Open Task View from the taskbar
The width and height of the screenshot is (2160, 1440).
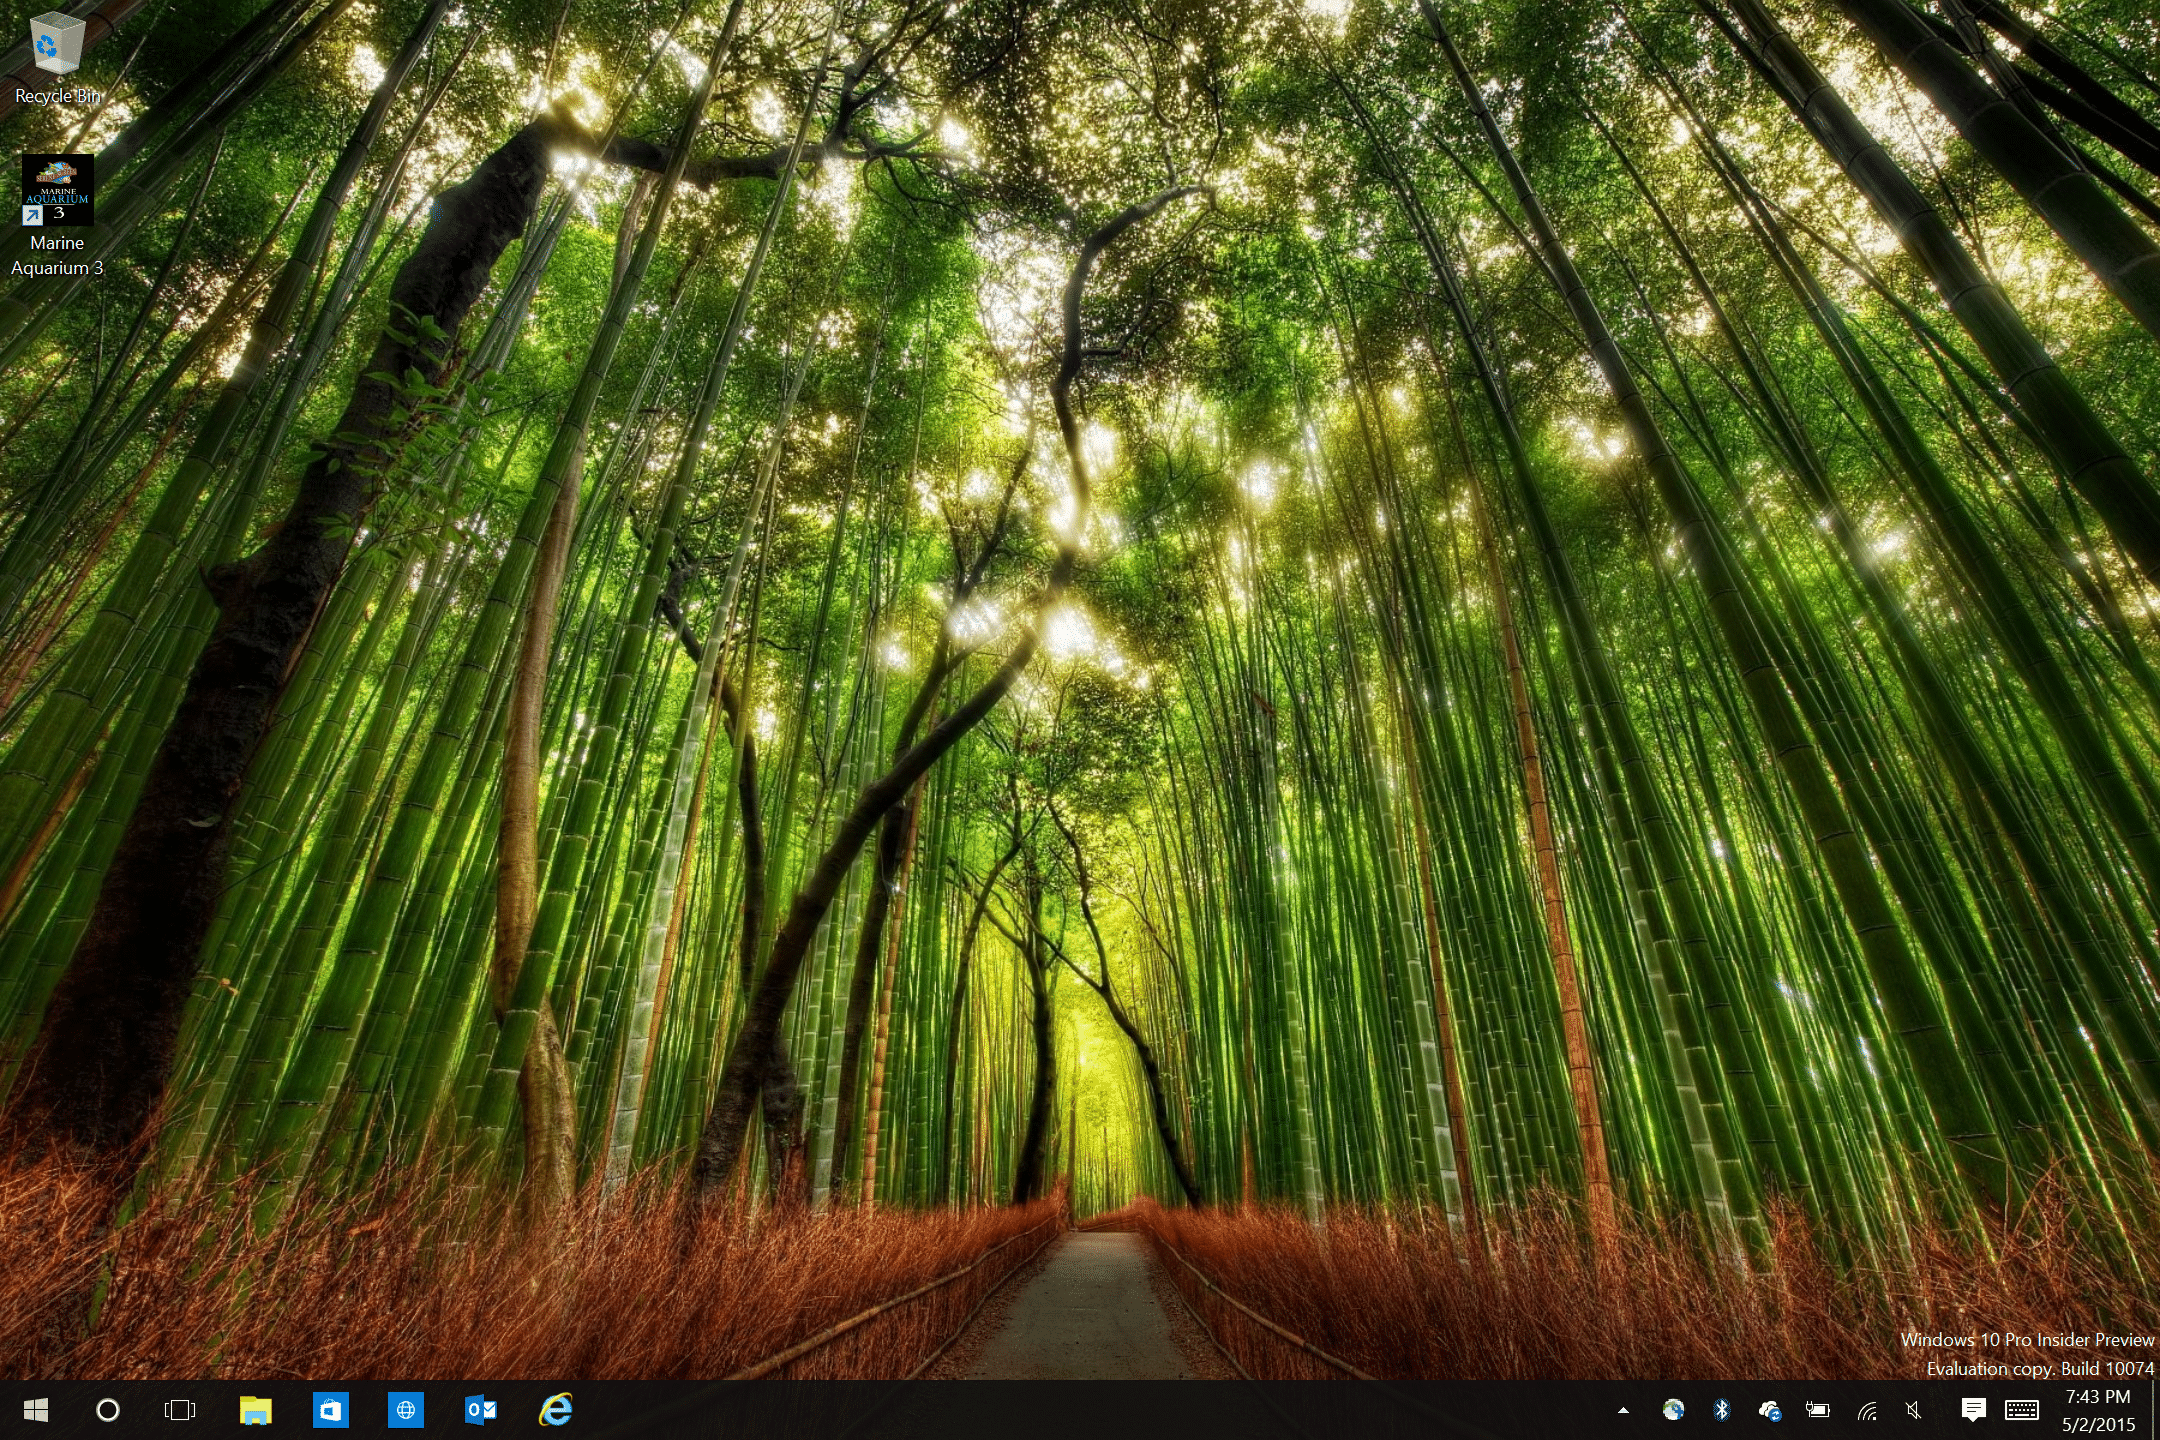180,1410
